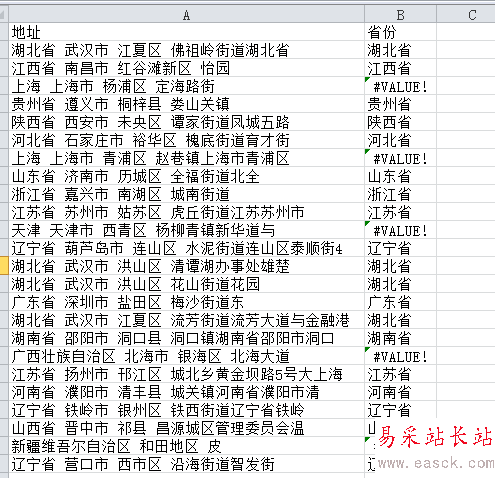Select address cell 天津 天津市 西青区 杨柳青镇新华道与
Image resolution: width=495 pixels, height=478 pixels.
click(186, 230)
